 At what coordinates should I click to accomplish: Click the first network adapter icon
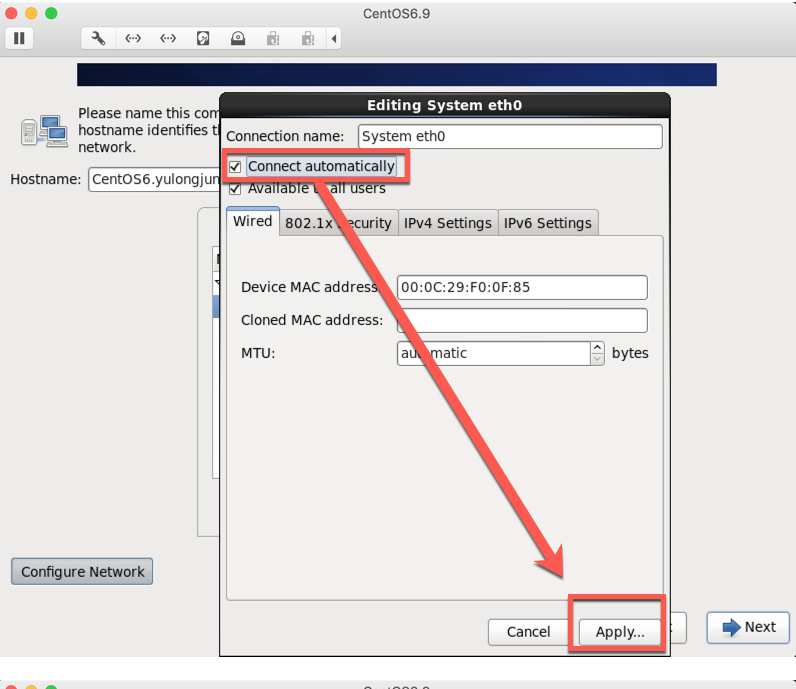click(x=133, y=38)
